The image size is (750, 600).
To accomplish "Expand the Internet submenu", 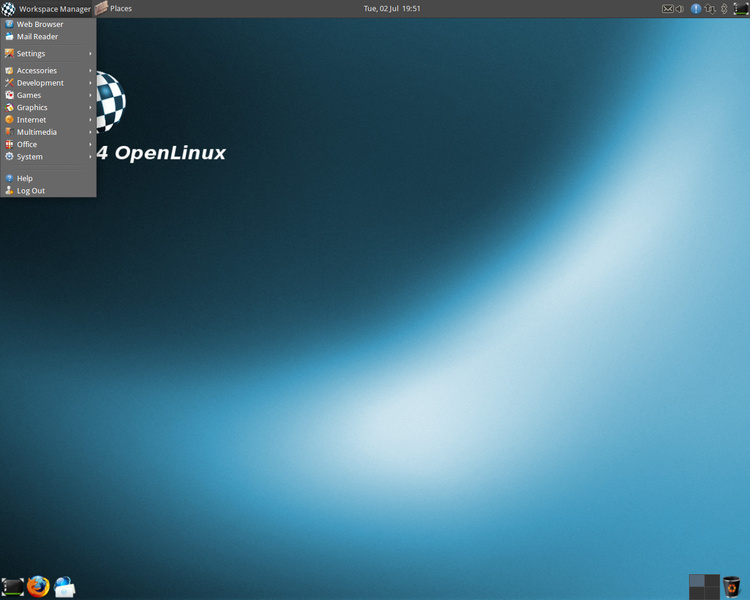I will coord(48,120).
